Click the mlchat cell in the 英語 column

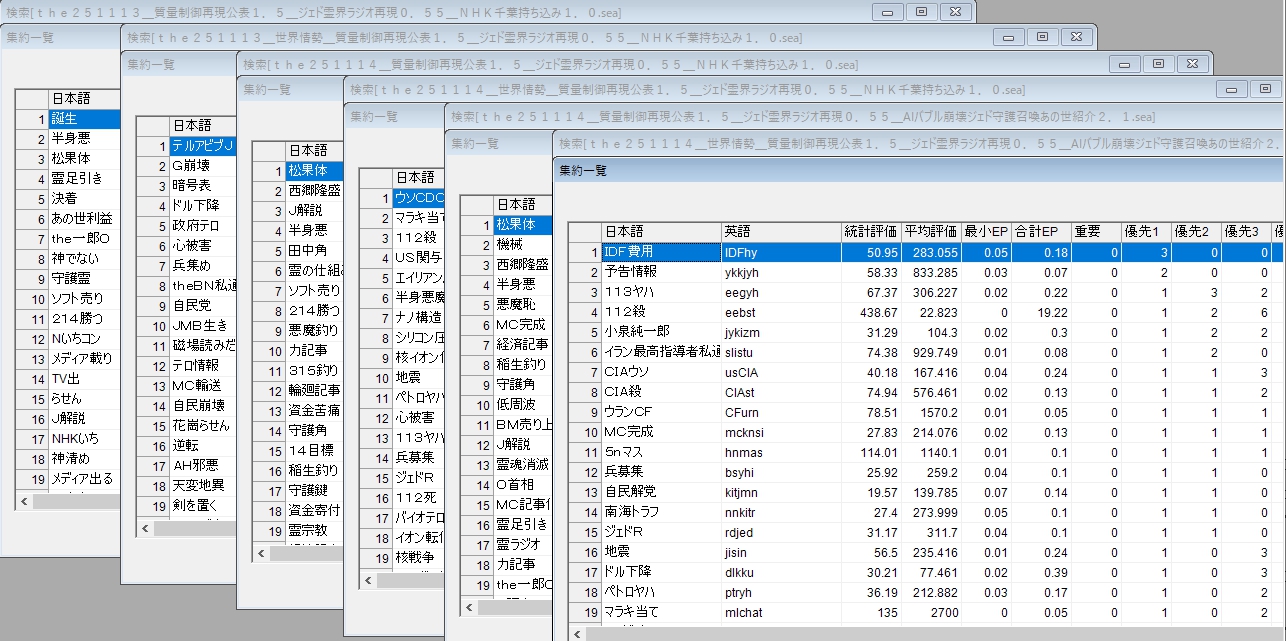pyautogui.click(x=778, y=612)
